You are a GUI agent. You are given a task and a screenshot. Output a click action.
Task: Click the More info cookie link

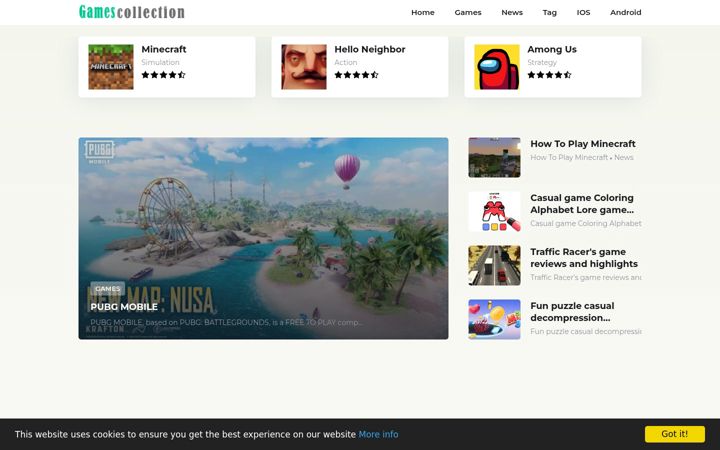[378, 434]
